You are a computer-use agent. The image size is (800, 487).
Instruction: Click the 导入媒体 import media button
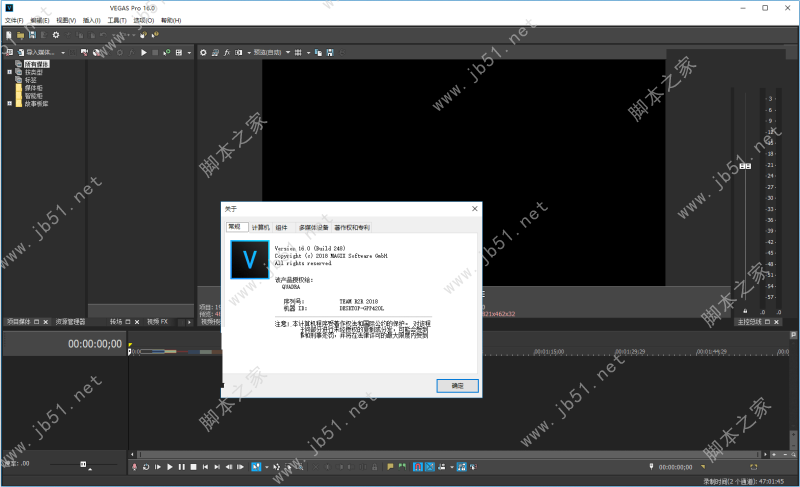click(x=36, y=53)
